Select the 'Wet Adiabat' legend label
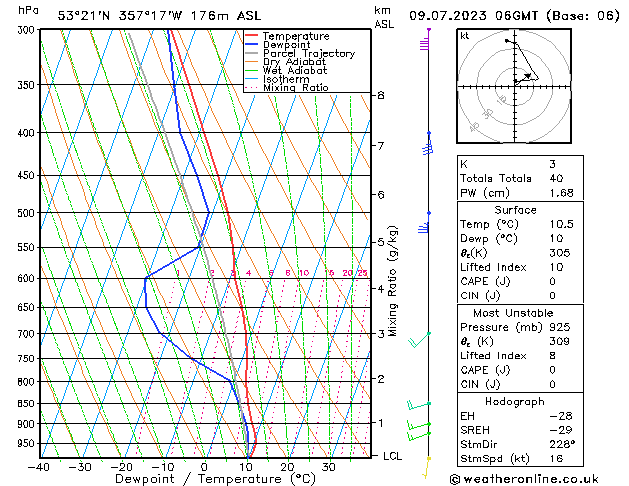The height and width of the screenshot is (486, 629). (x=295, y=70)
